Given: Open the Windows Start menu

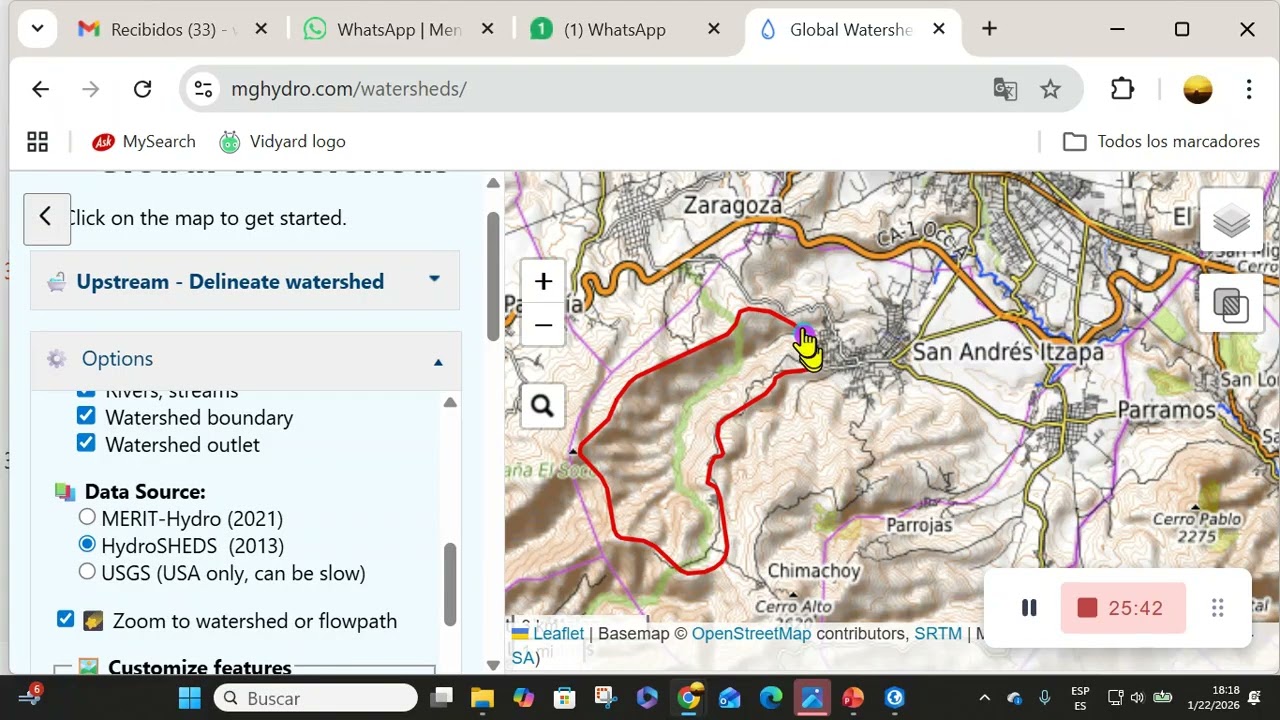Looking at the screenshot, I should tap(190, 698).
